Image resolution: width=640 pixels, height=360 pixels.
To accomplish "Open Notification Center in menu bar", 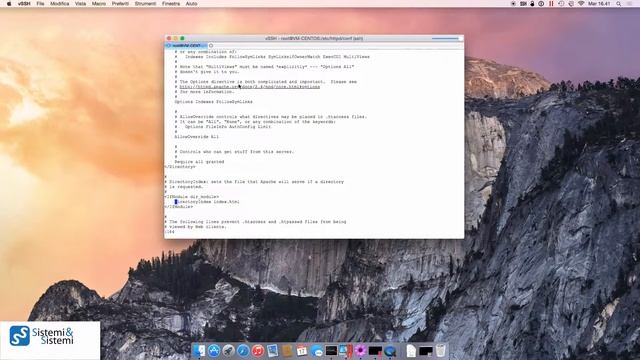I will tap(630, 4).
